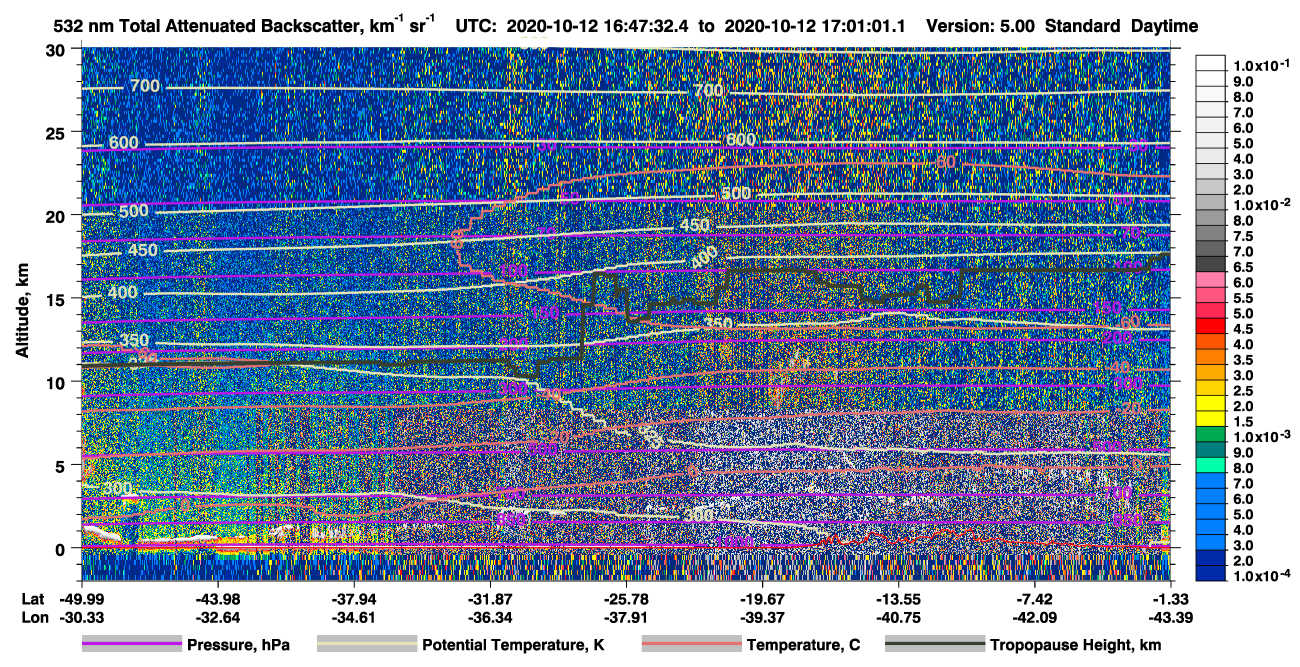Click the '350' contour label near left edge
Image resolution: width=1300 pixels, height=667 pixels.
click(x=134, y=340)
